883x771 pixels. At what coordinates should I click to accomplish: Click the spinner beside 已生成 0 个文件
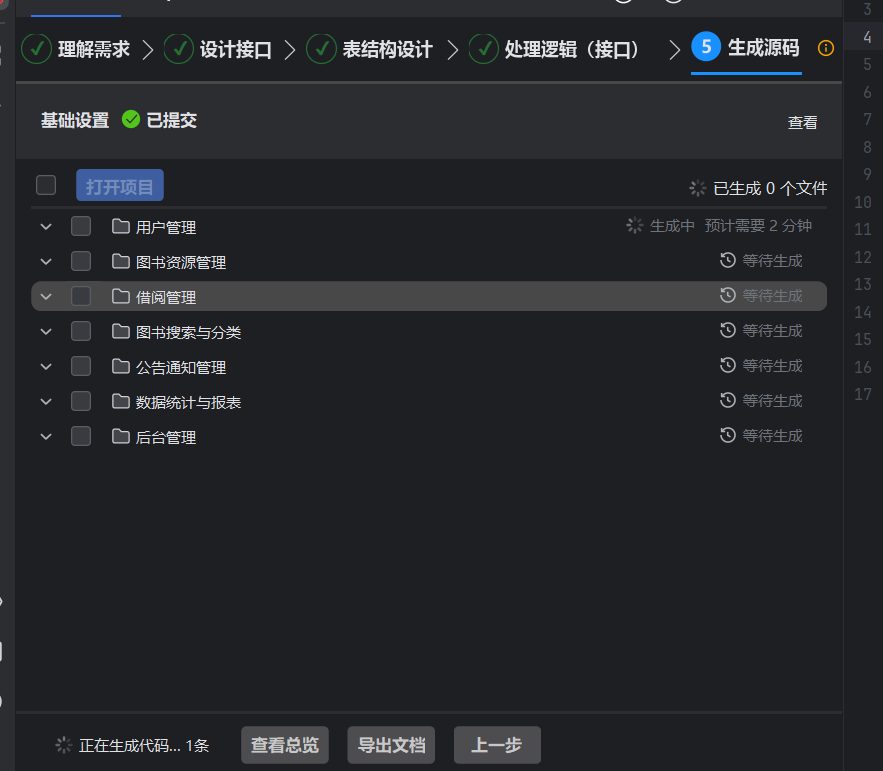click(697, 187)
